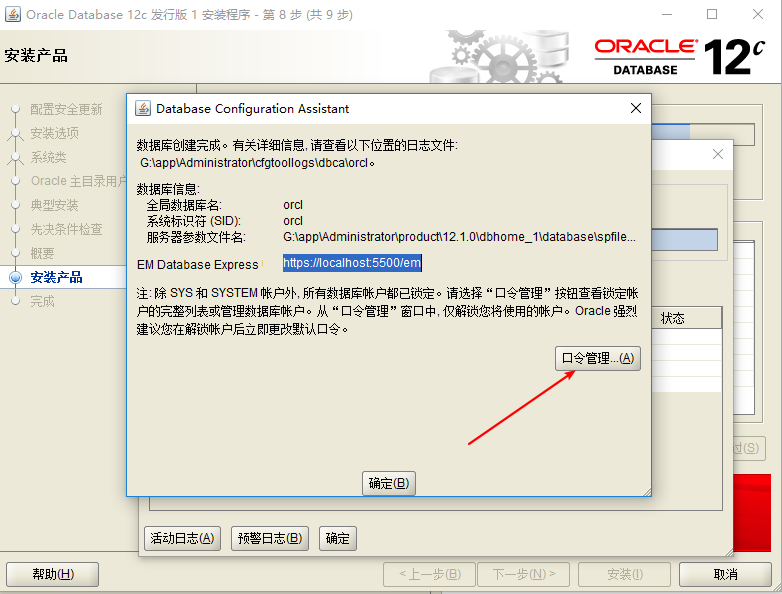
Task: Select the 系统类 step in sidebar
Action: (x=48, y=157)
